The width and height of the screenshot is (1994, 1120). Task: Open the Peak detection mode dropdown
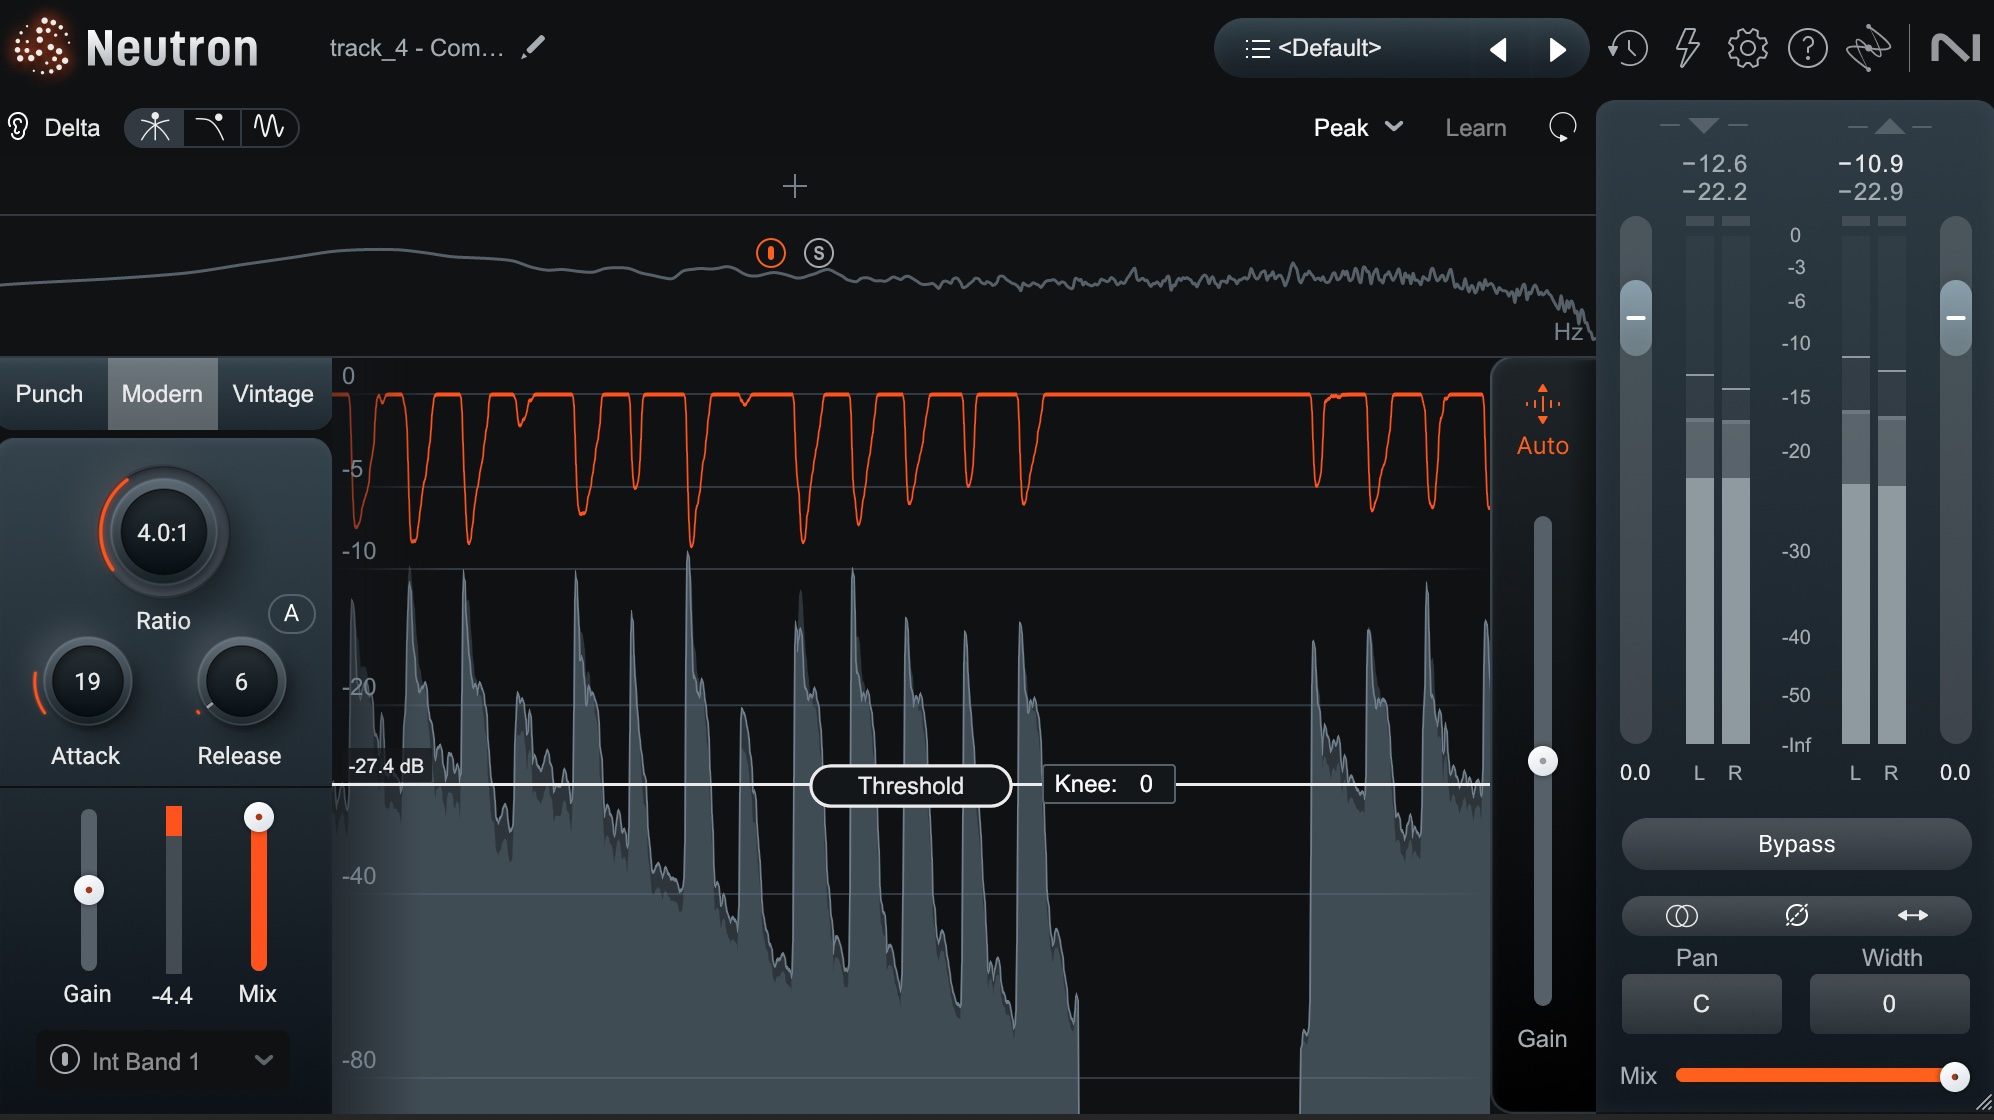pos(1358,127)
